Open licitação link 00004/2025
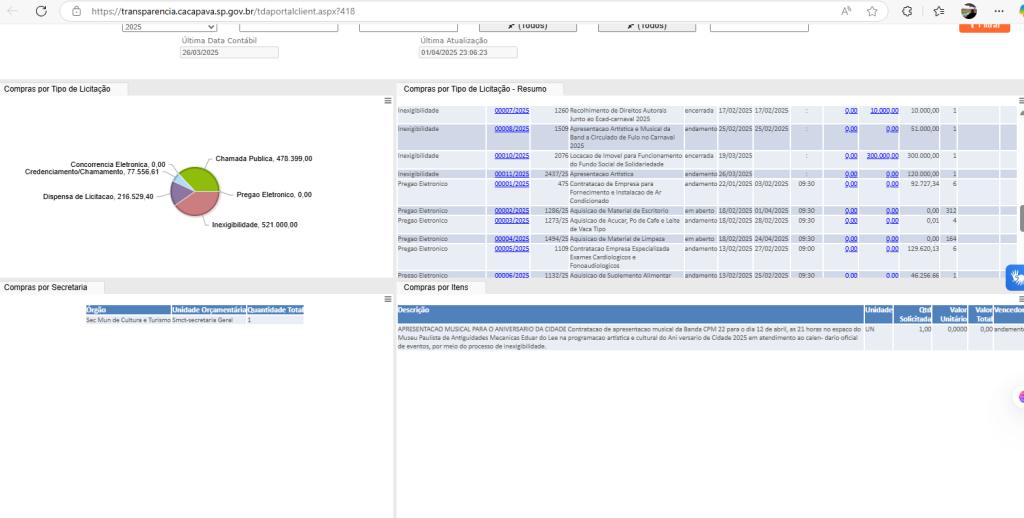1024x518 pixels. pos(511,239)
